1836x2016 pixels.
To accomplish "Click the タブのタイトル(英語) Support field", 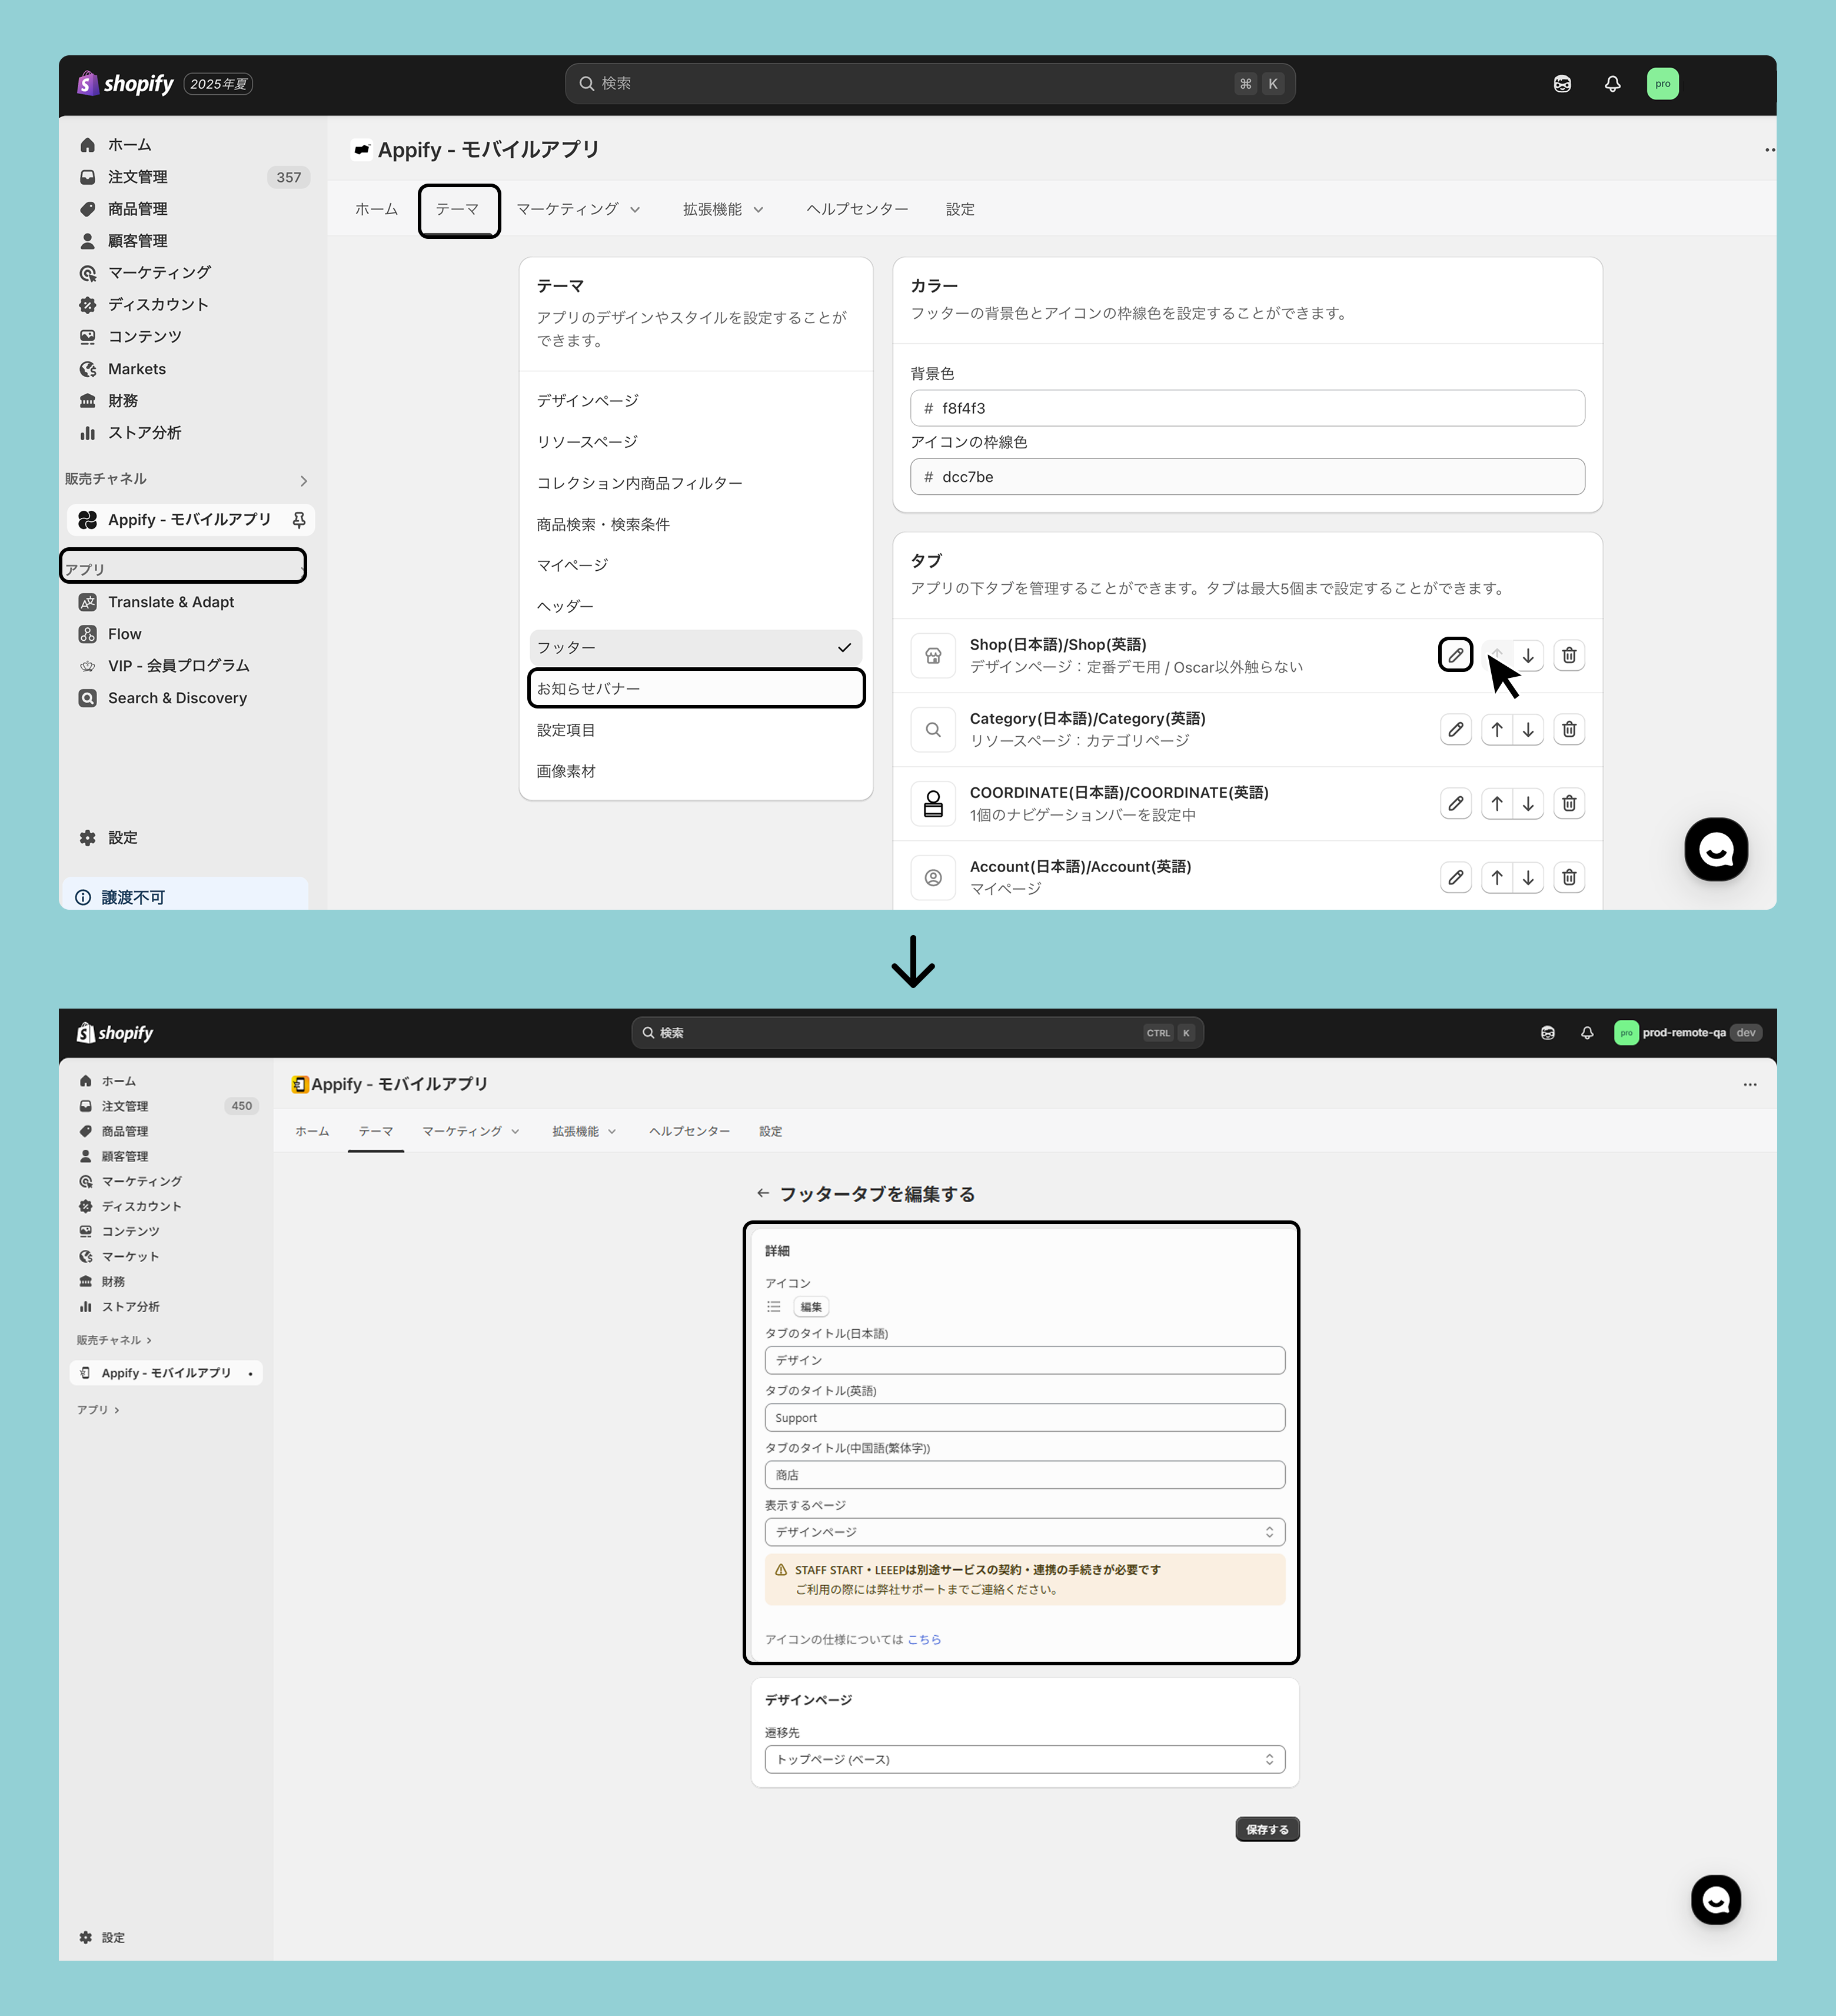I will point(1024,1417).
